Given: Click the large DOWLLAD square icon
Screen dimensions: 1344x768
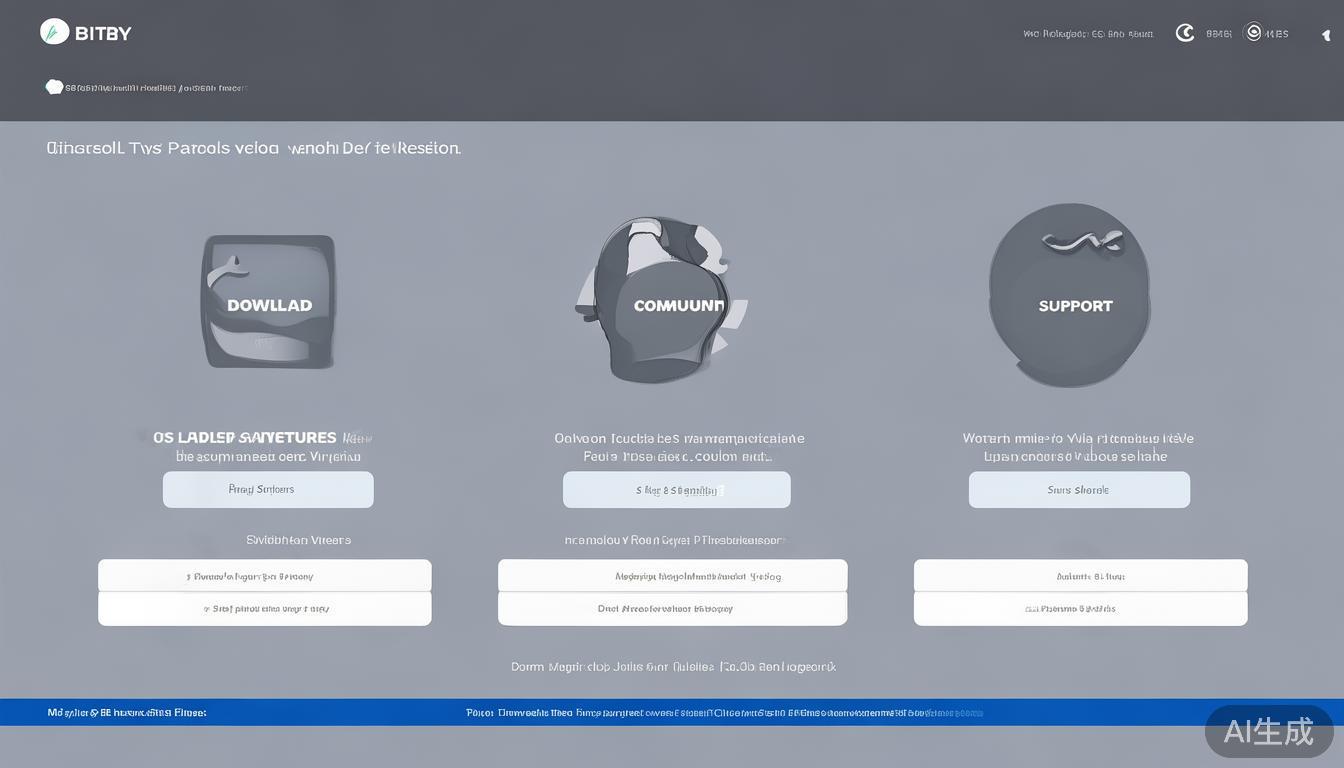Looking at the screenshot, I should pyautogui.click(x=268, y=302).
